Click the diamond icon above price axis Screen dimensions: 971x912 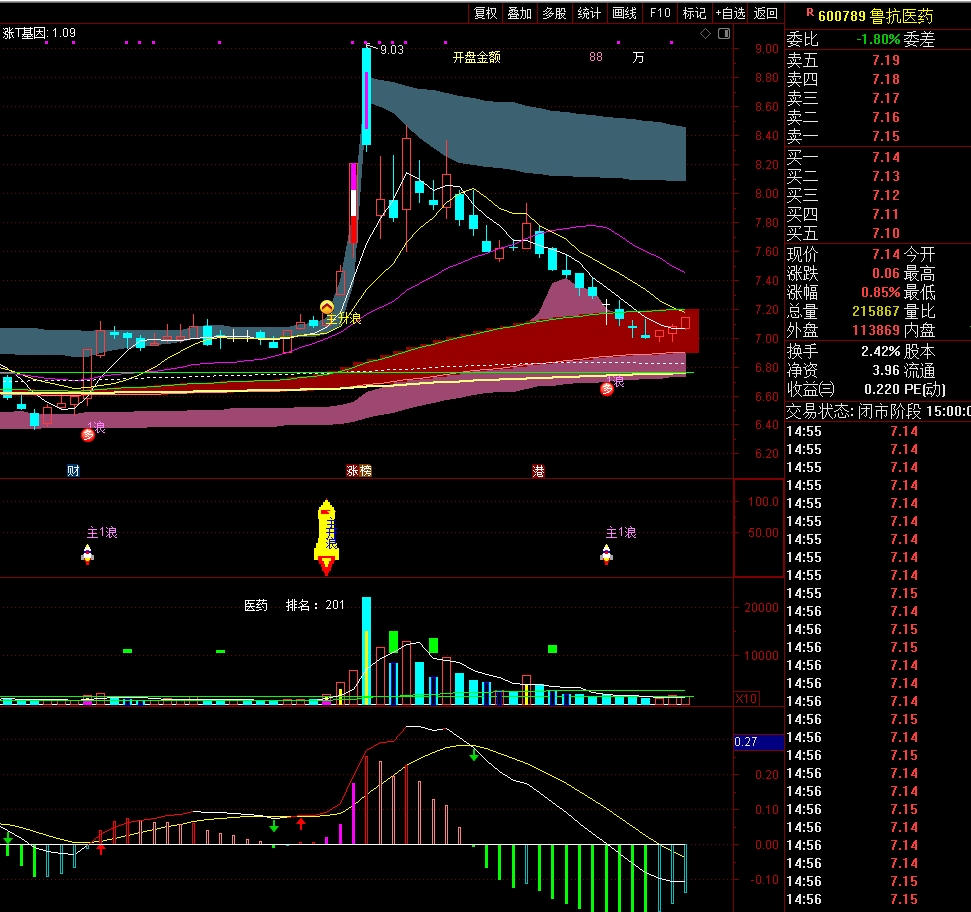point(705,33)
